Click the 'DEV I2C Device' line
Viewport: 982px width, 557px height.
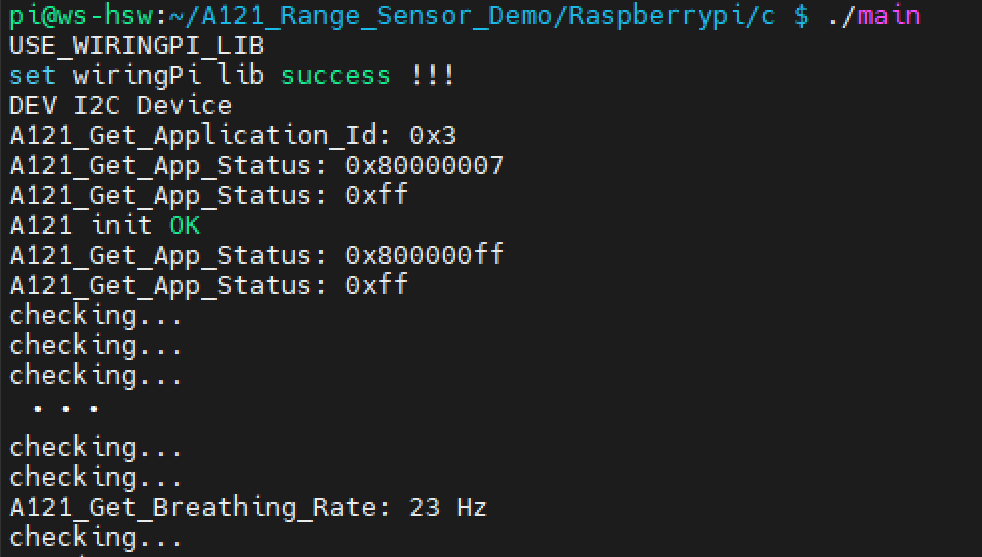[121, 105]
